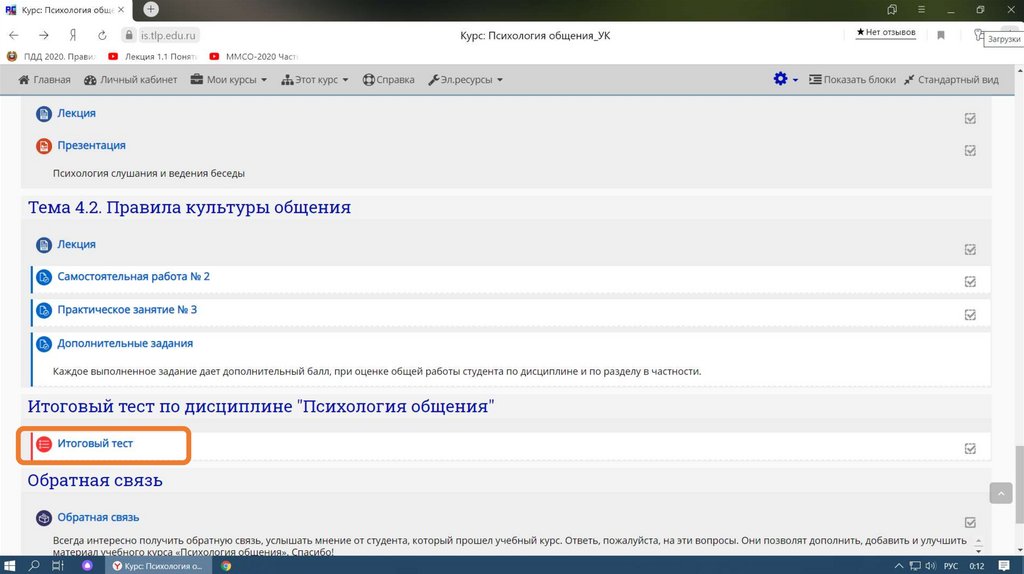1024x574 pixels.
Task: Click the browser reload page icon
Action: [101, 35]
